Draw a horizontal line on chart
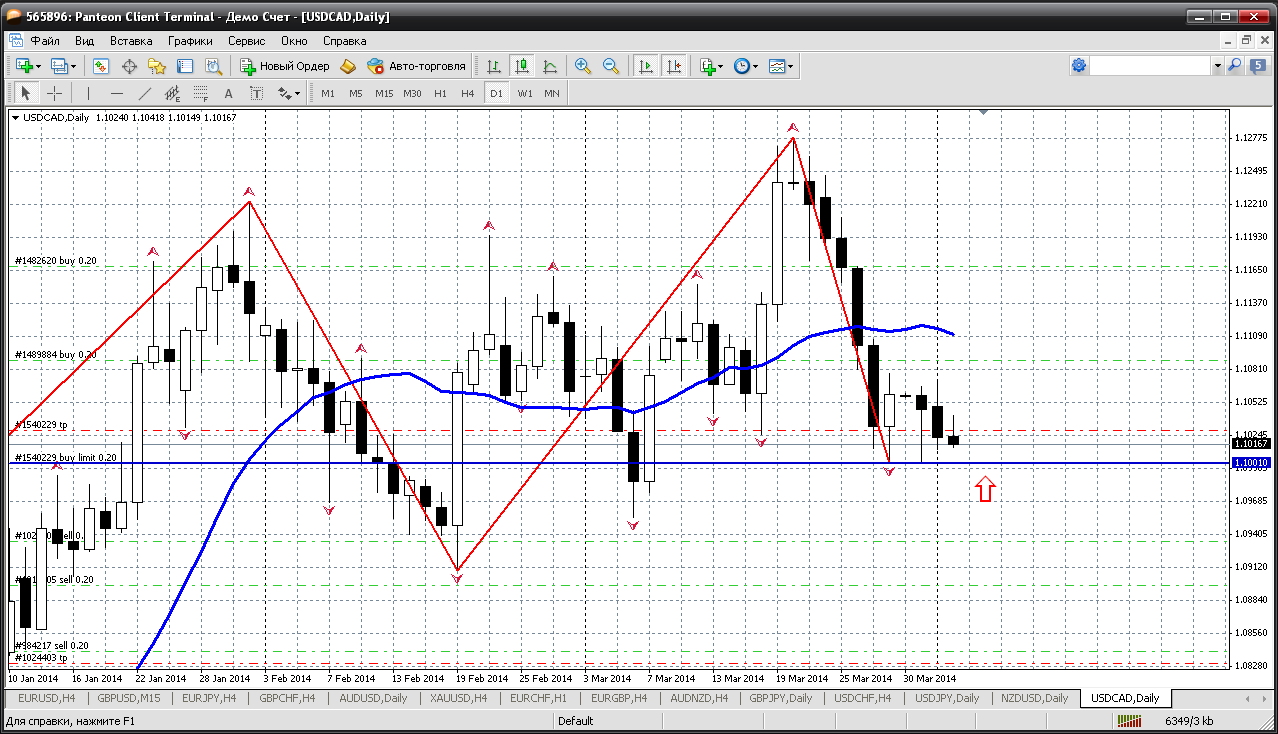This screenshot has width=1278, height=734. click(117, 93)
